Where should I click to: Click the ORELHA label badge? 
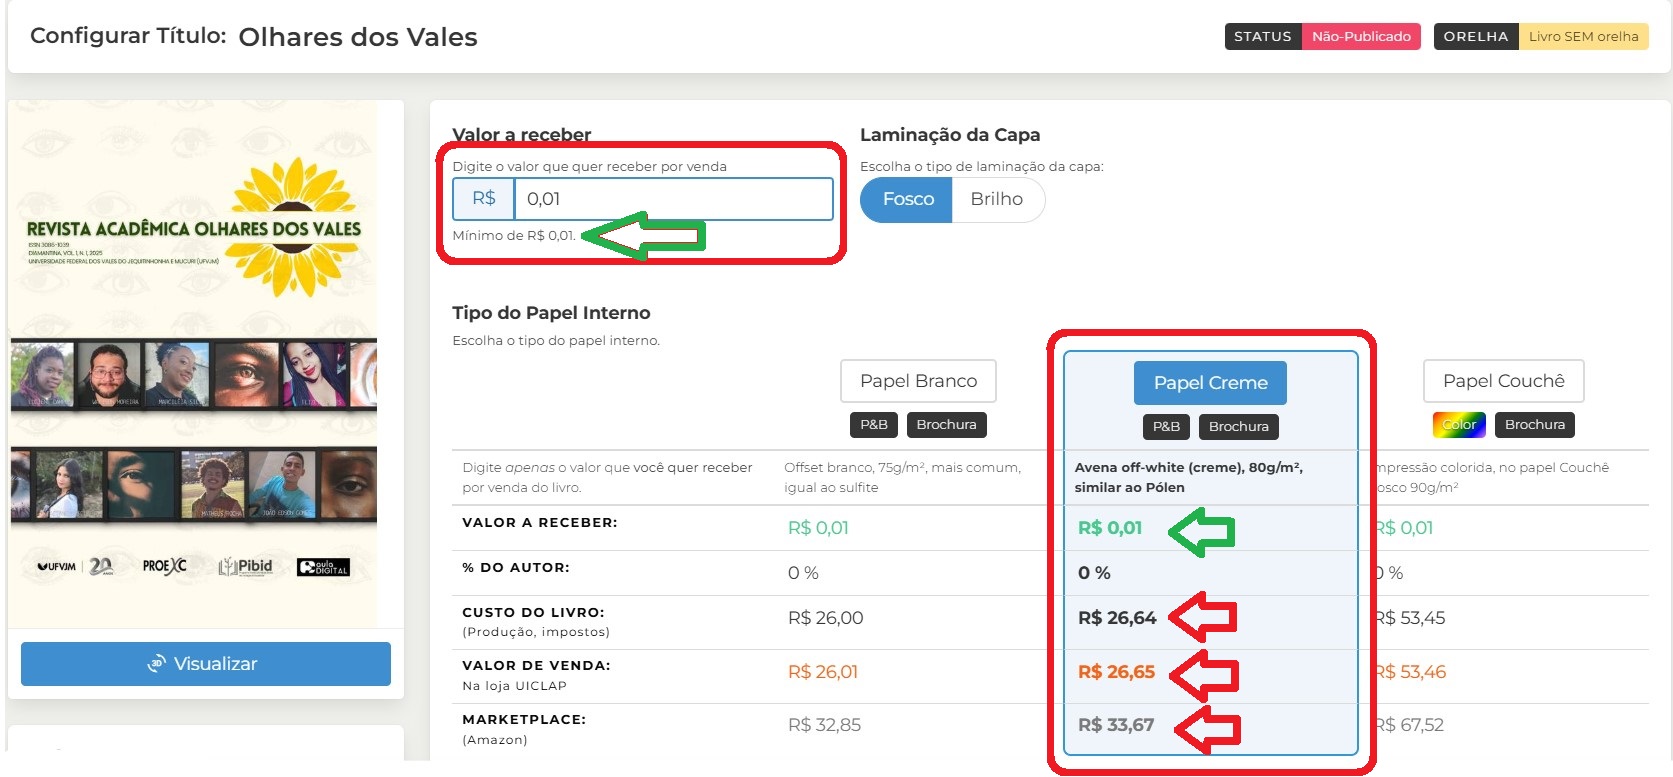(1475, 37)
